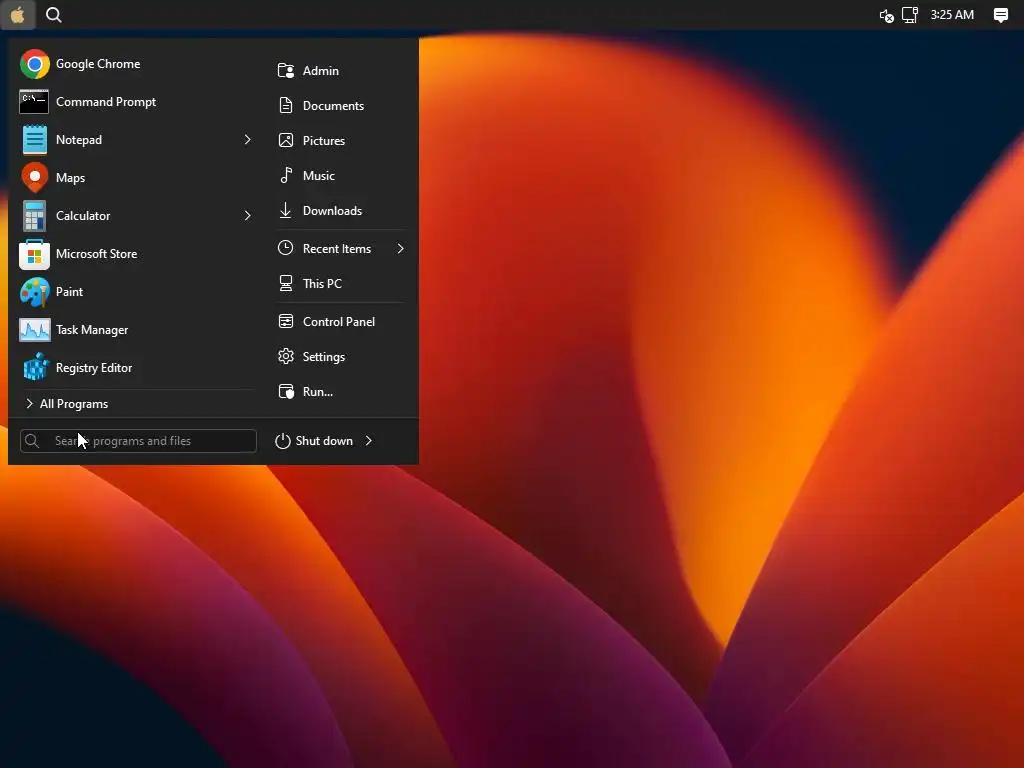The height and width of the screenshot is (768, 1024).
Task: Expand All Programs list
Action: tap(67, 404)
